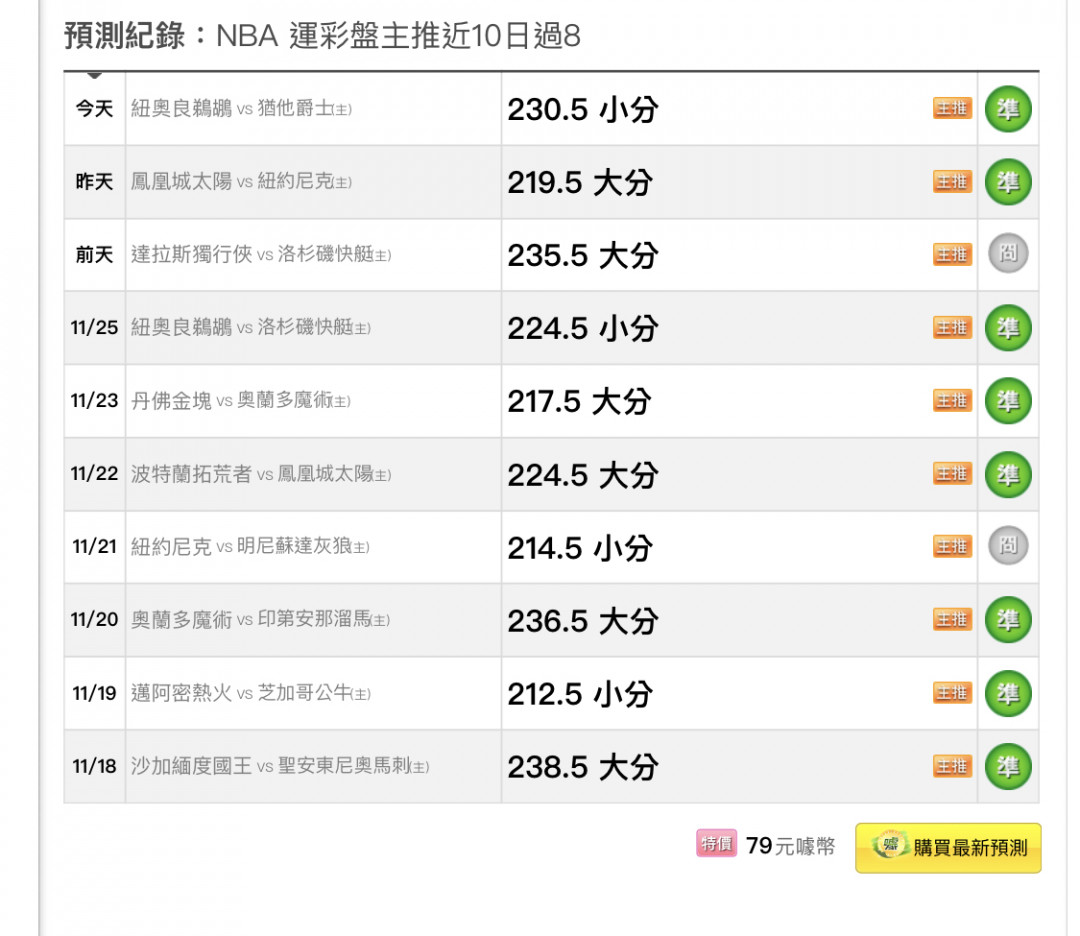Image resolution: width=1080 pixels, height=936 pixels.
Task: Click the 11/25 date cell
Action: pyautogui.click(x=94, y=327)
